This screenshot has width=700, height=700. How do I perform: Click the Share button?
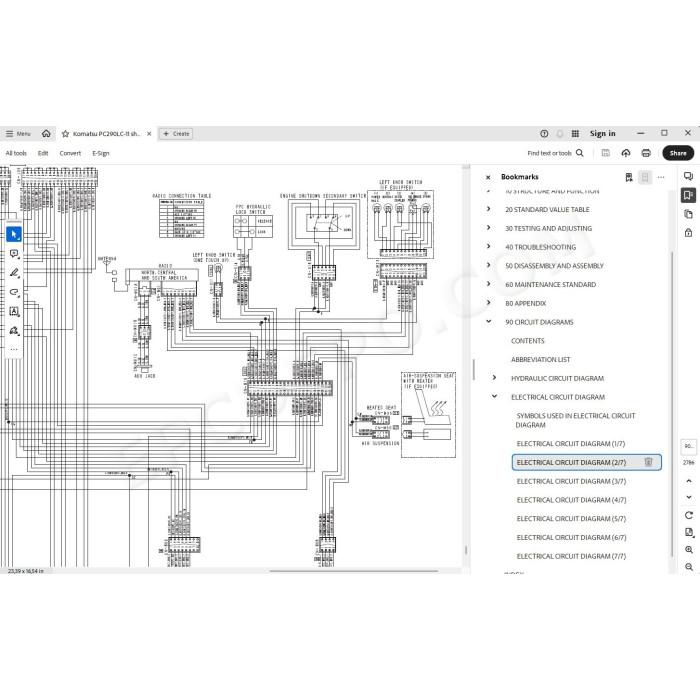[678, 153]
